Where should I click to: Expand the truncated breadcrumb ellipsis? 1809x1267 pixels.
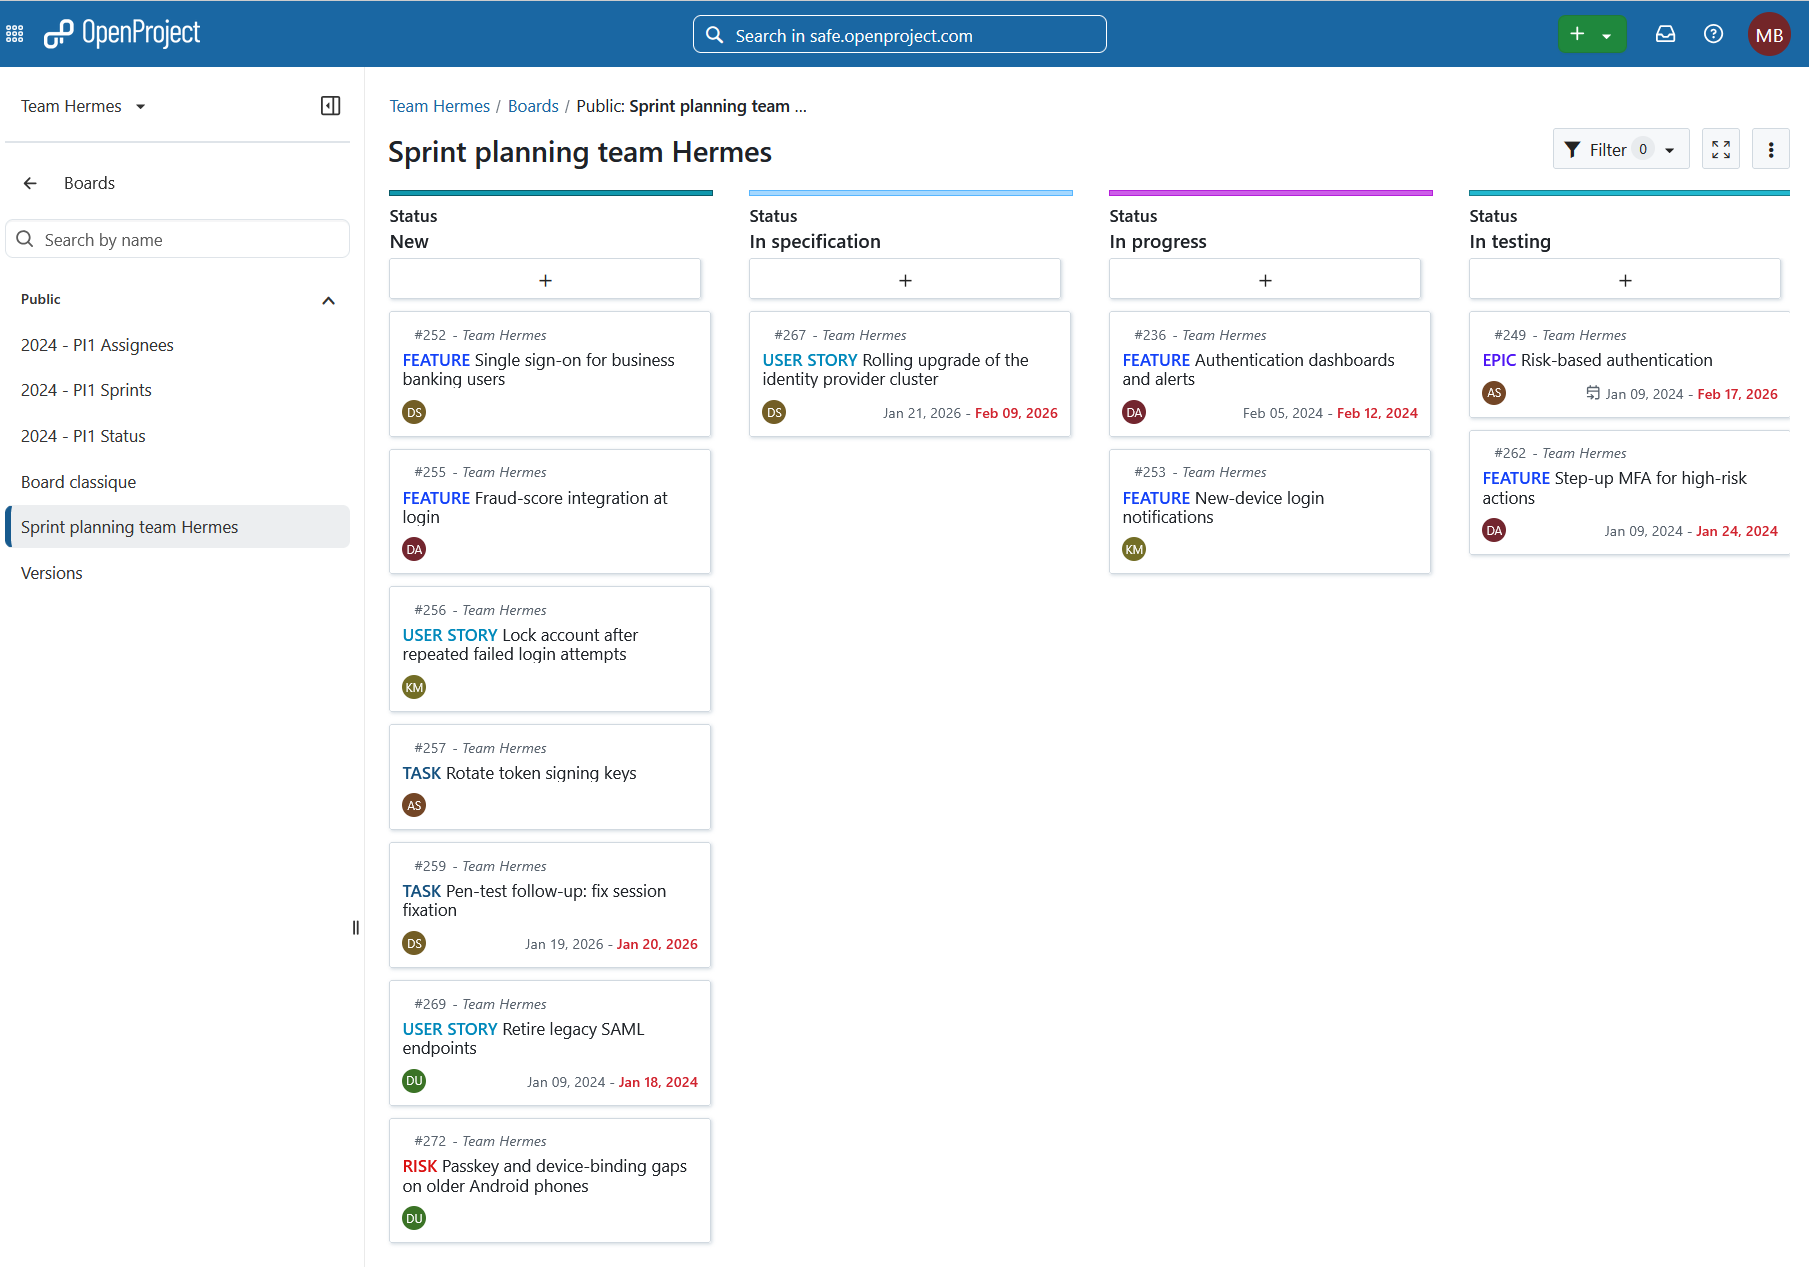coord(801,106)
